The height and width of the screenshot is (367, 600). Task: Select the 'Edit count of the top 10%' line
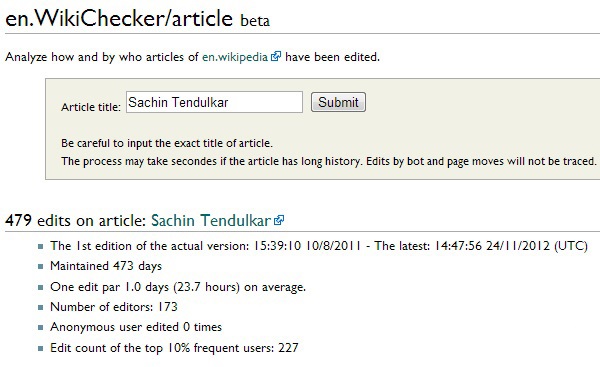pos(174,348)
